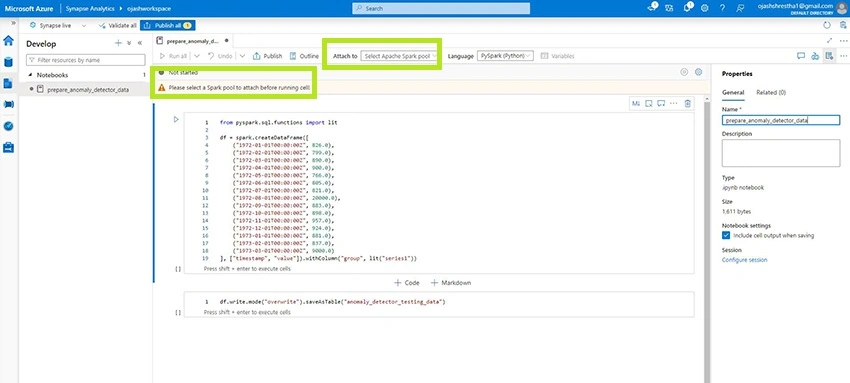Collapse the Notebooks tree section
This screenshot has height=383, width=850.
click(x=30, y=75)
